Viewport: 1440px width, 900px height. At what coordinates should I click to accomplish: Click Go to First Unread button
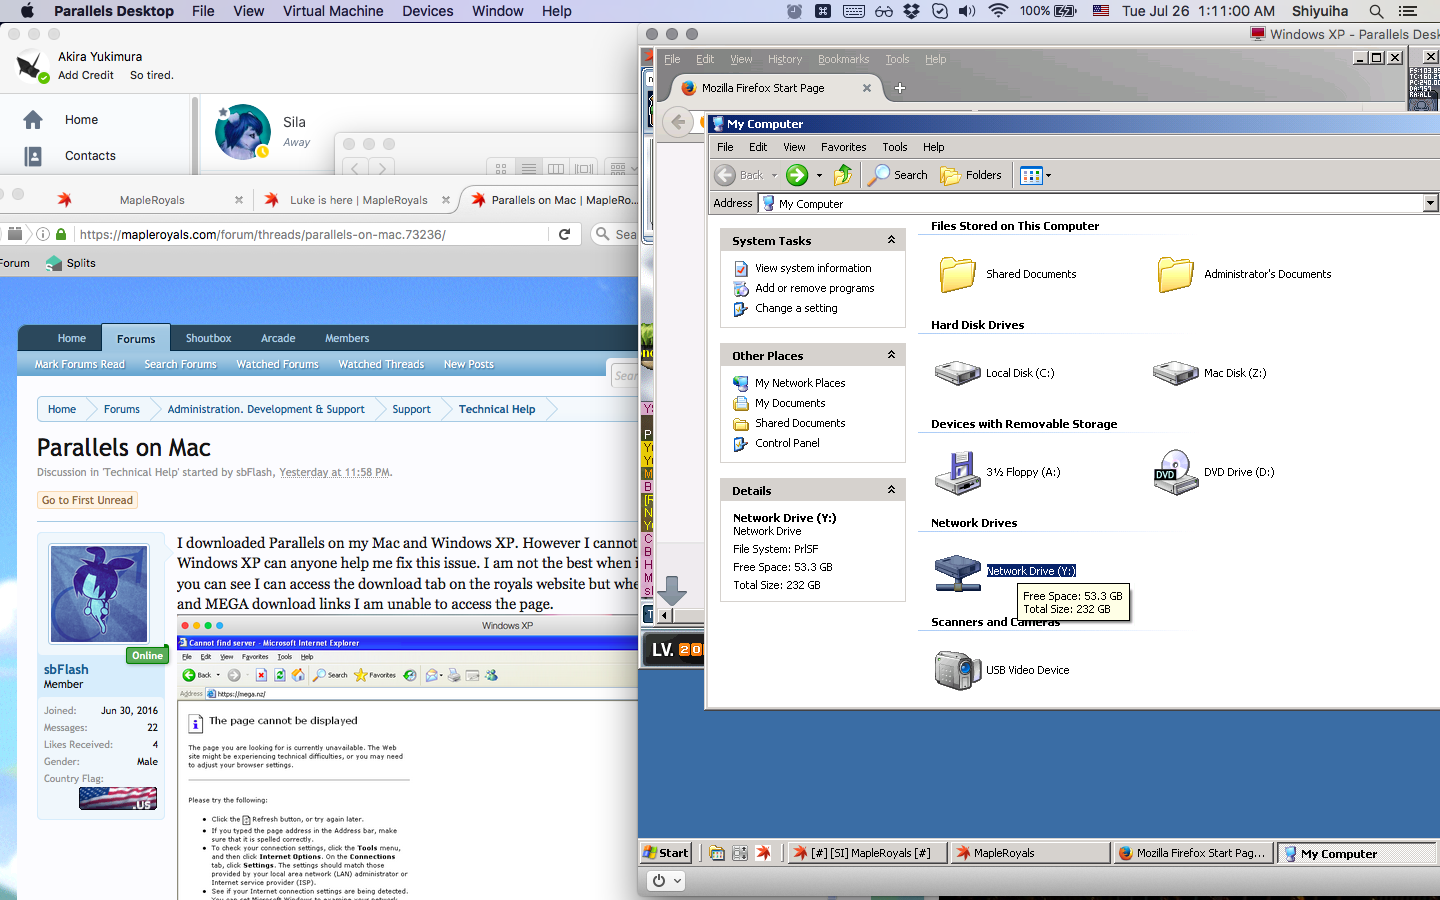coord(87,500)
